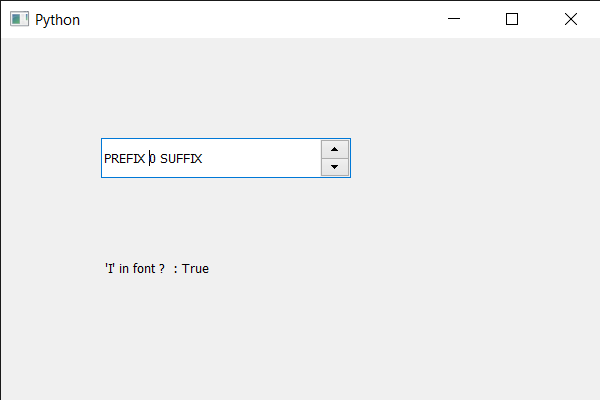
Task: Click the spin box down arrow
Action: click(x=334, y=167)
